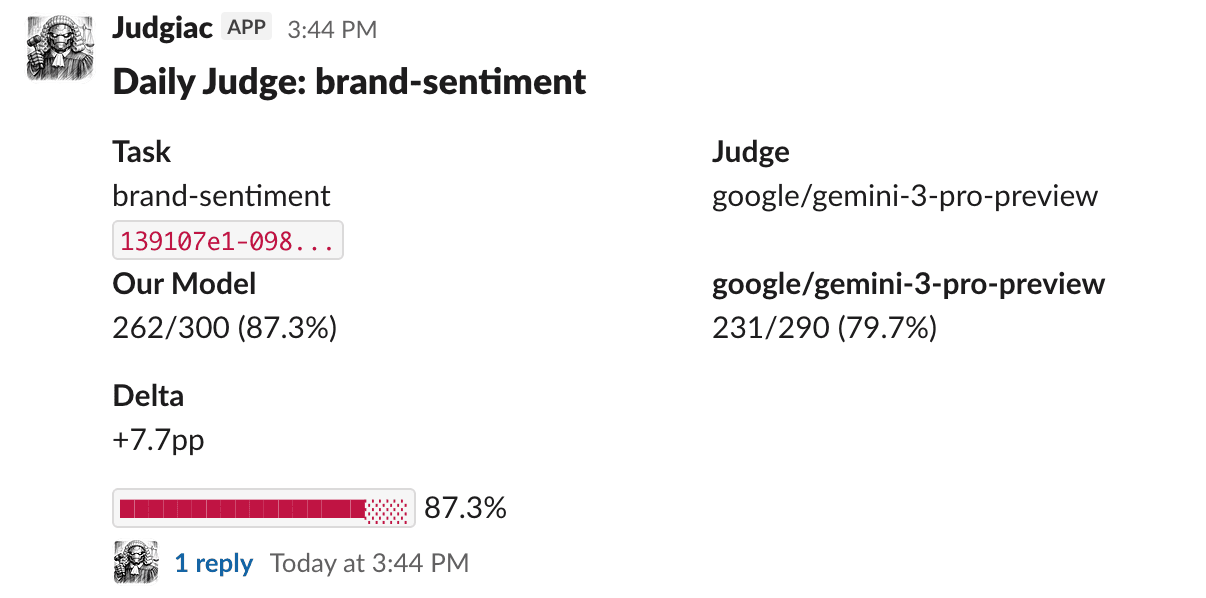Expand the Daily Judge: brand-sentiment message
Viewport: 1206px width, 598px height.
(349, 82)
